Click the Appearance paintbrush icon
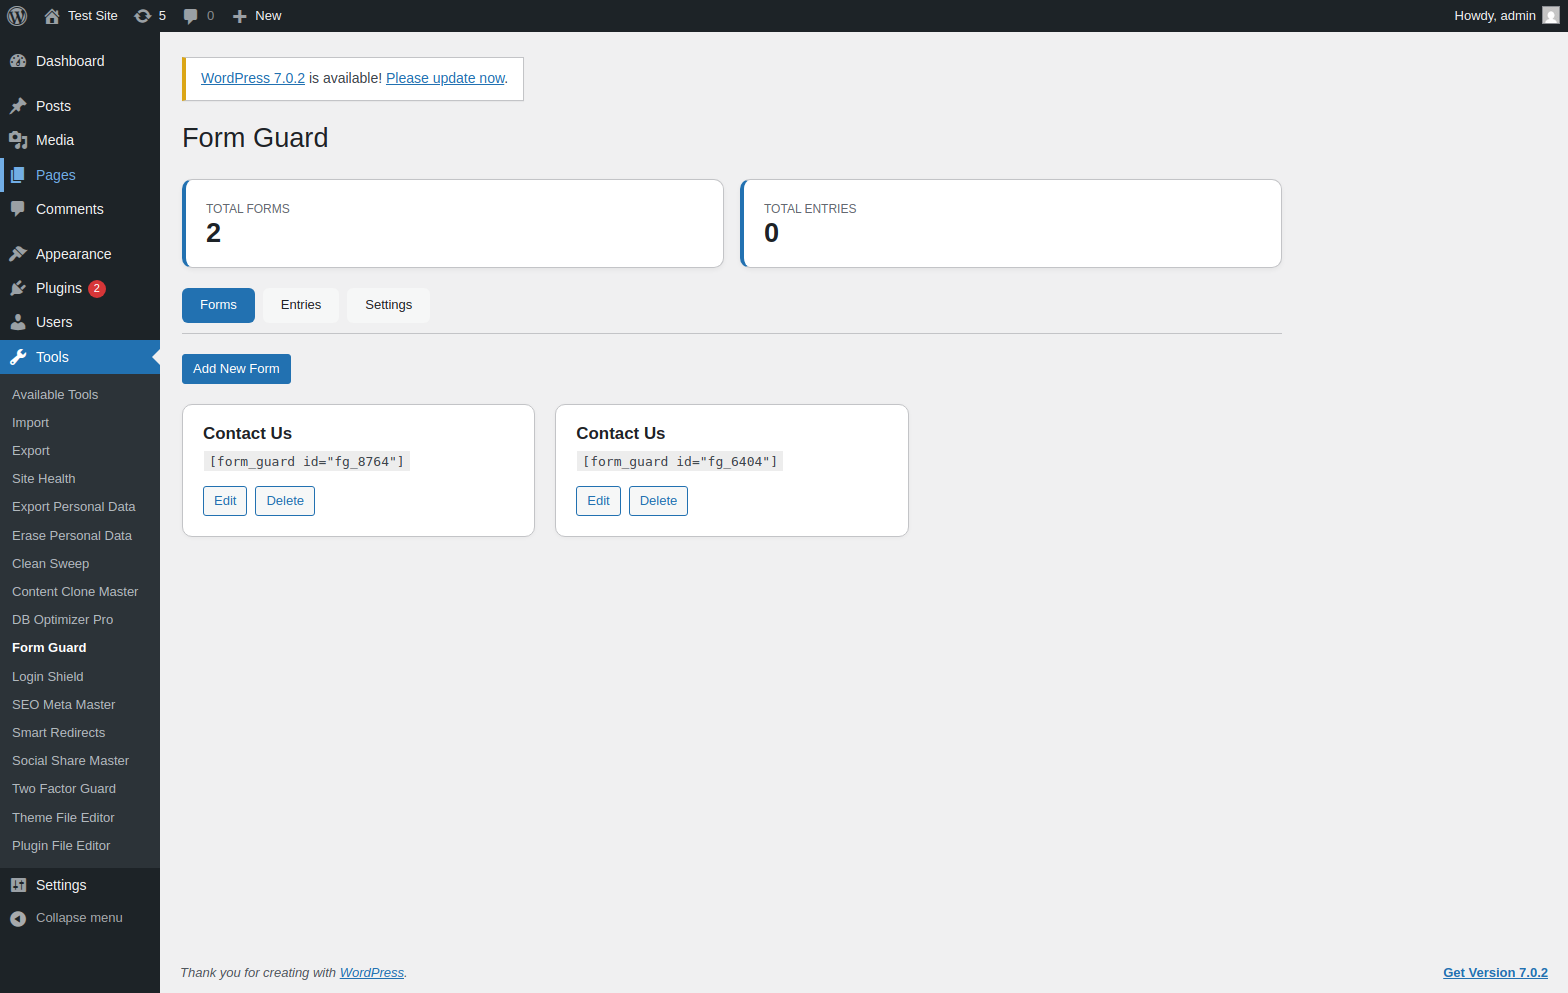 pyautogui.click(x=18, y=254)
